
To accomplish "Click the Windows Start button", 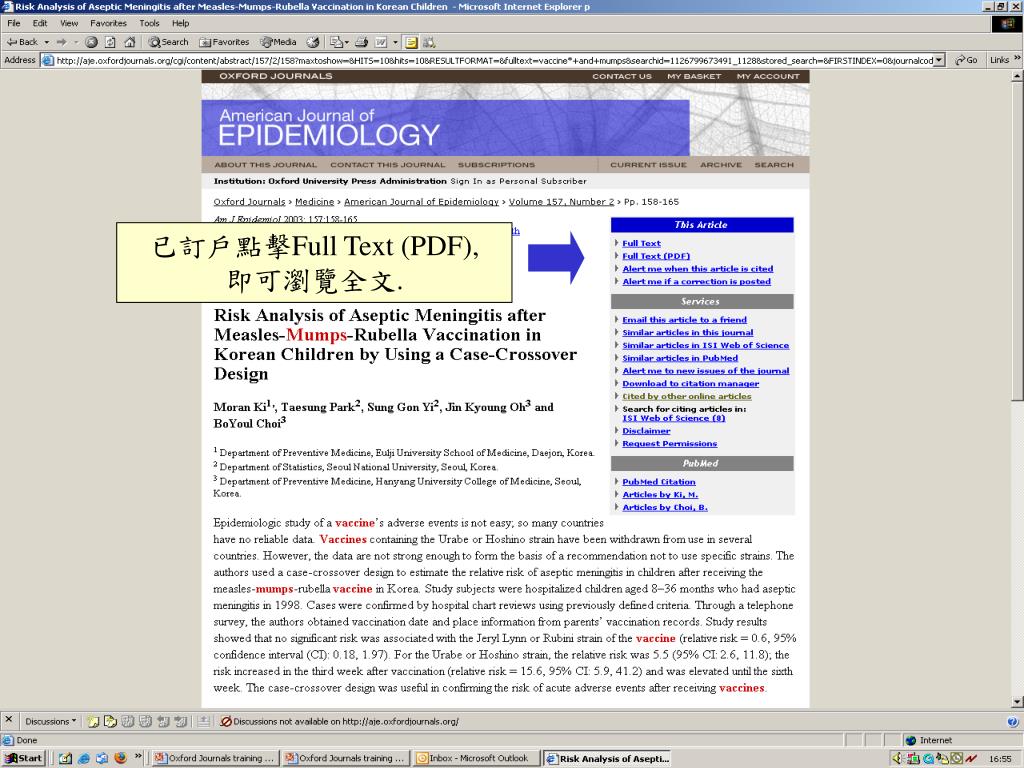I will point(24,758).
